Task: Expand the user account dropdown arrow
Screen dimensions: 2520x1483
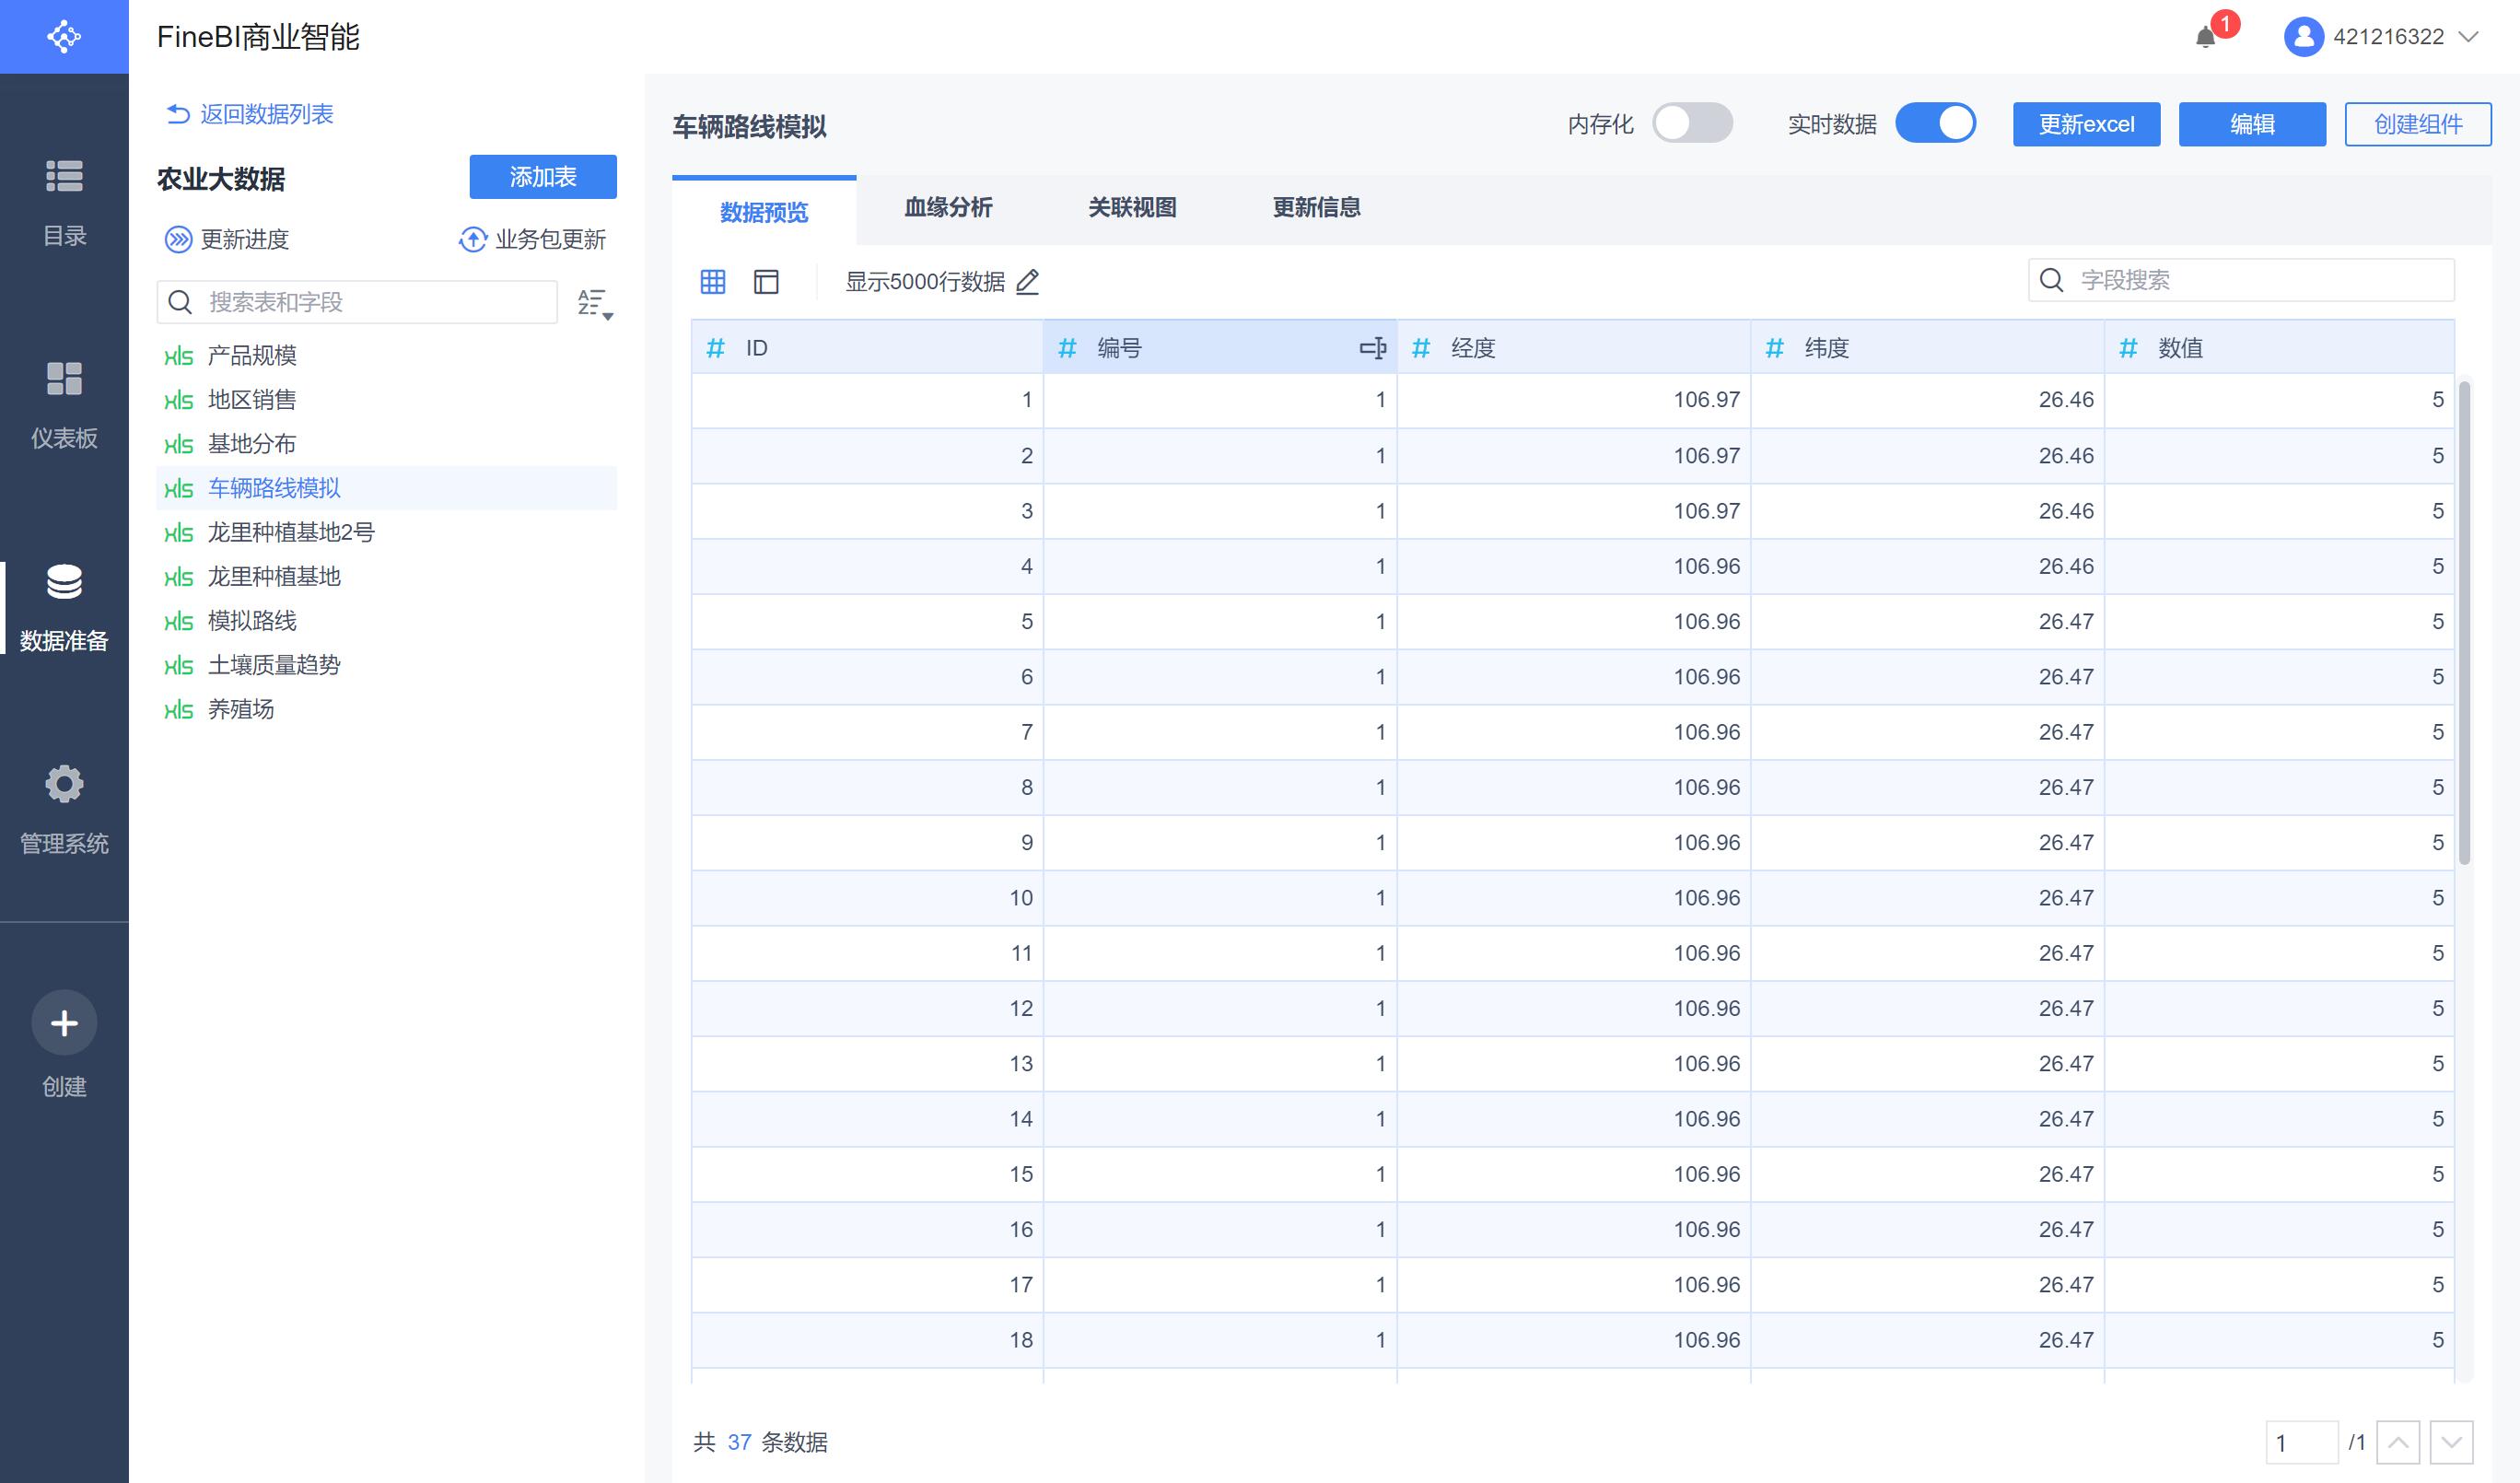Action: pos(2468,37)
